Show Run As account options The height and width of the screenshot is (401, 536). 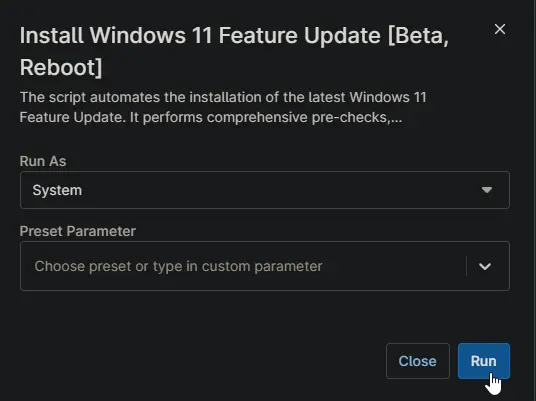click(x=265, y=190)
